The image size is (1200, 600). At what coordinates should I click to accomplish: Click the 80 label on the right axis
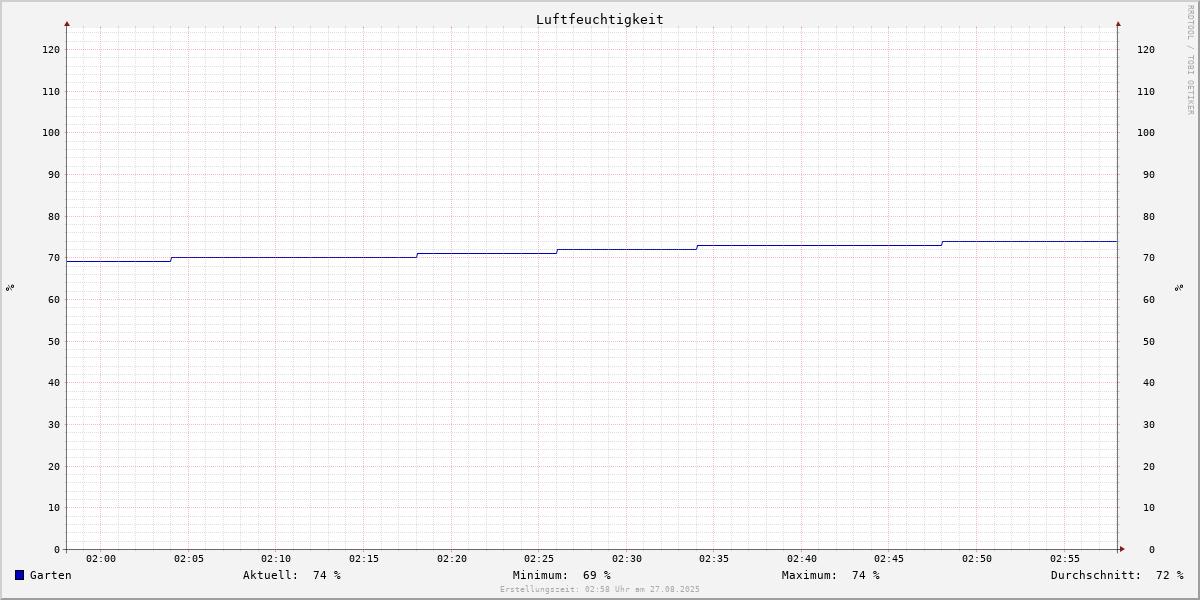[x=1149, y=216]
